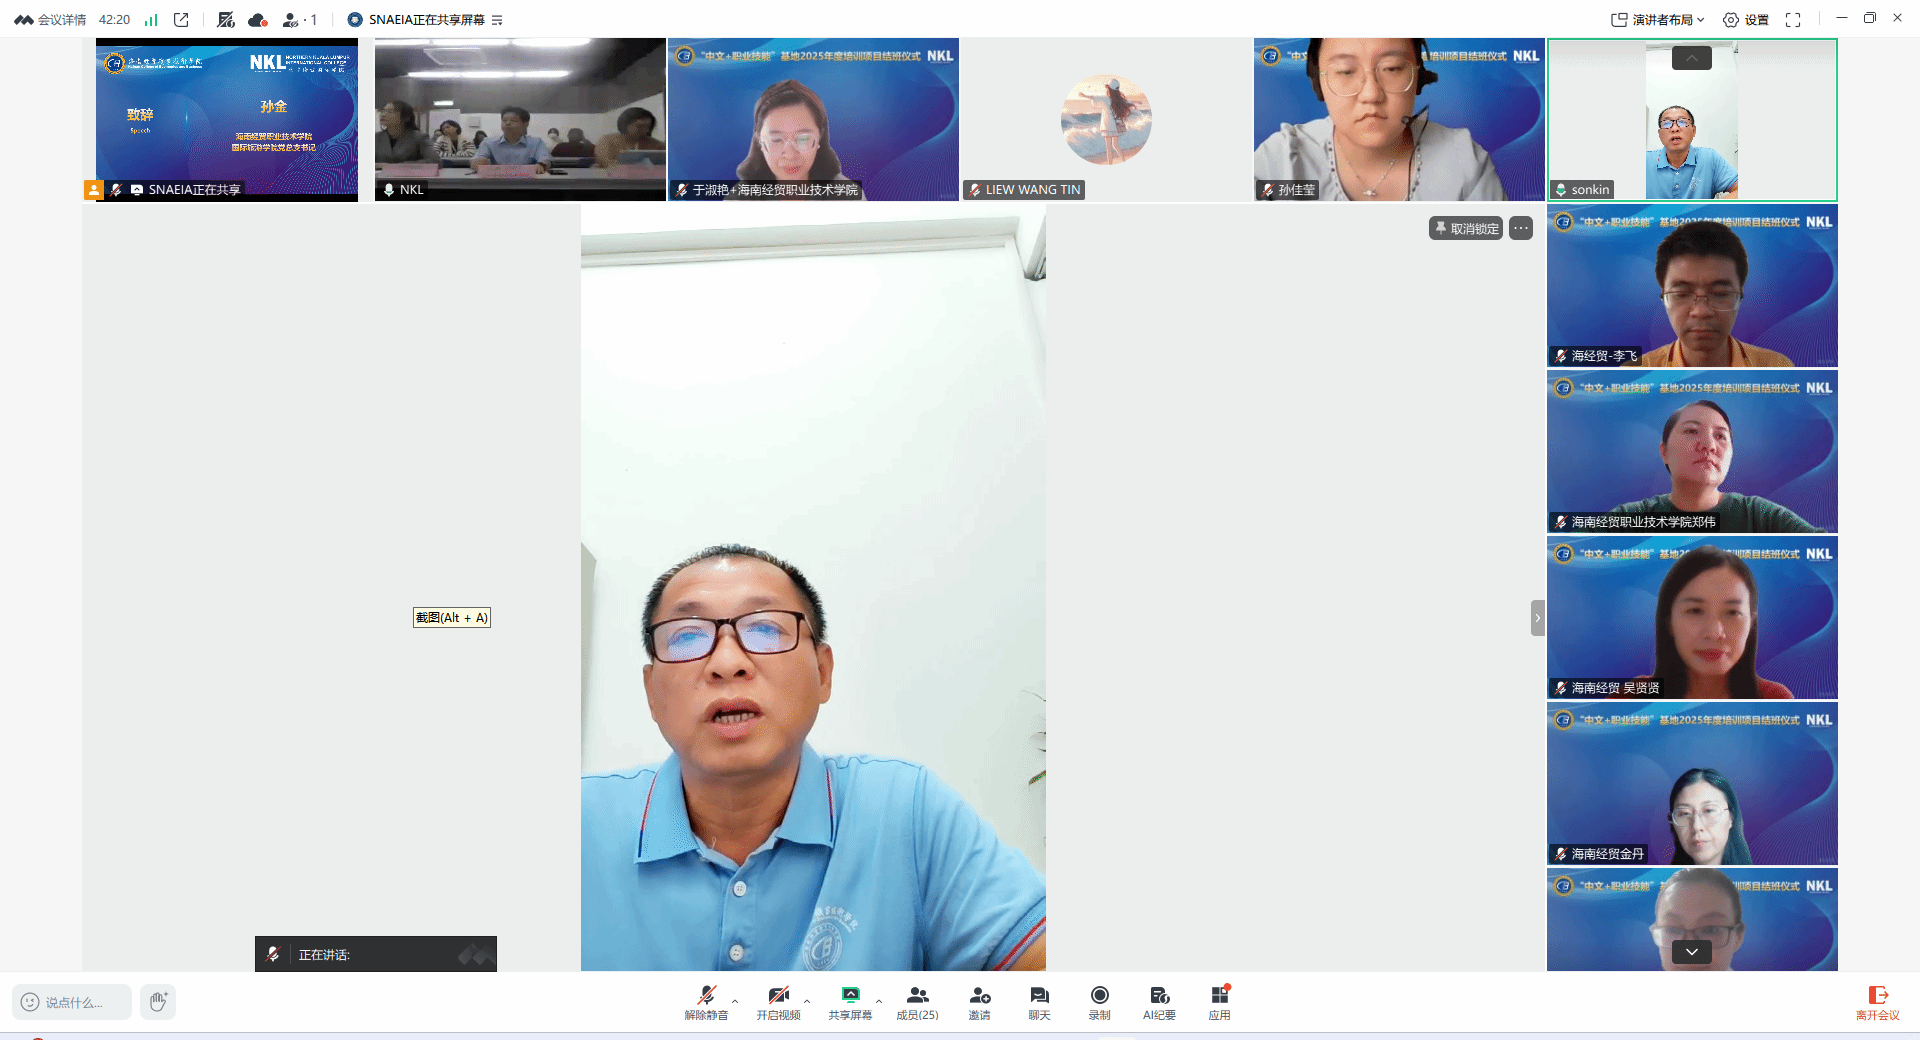
Task: Click Unpin (取消锁定) button
Action: [1466, 229]
